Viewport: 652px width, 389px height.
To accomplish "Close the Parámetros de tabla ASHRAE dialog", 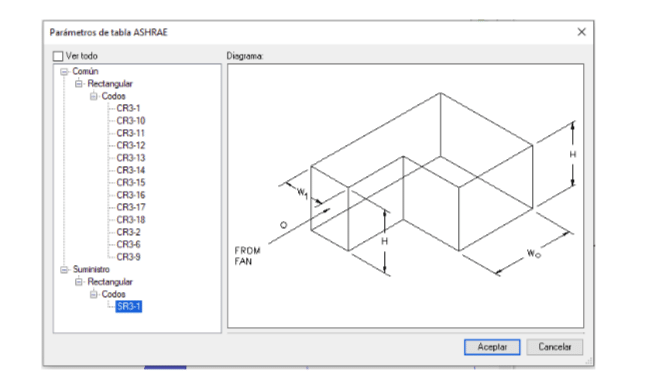I will [x=581, y=32].
